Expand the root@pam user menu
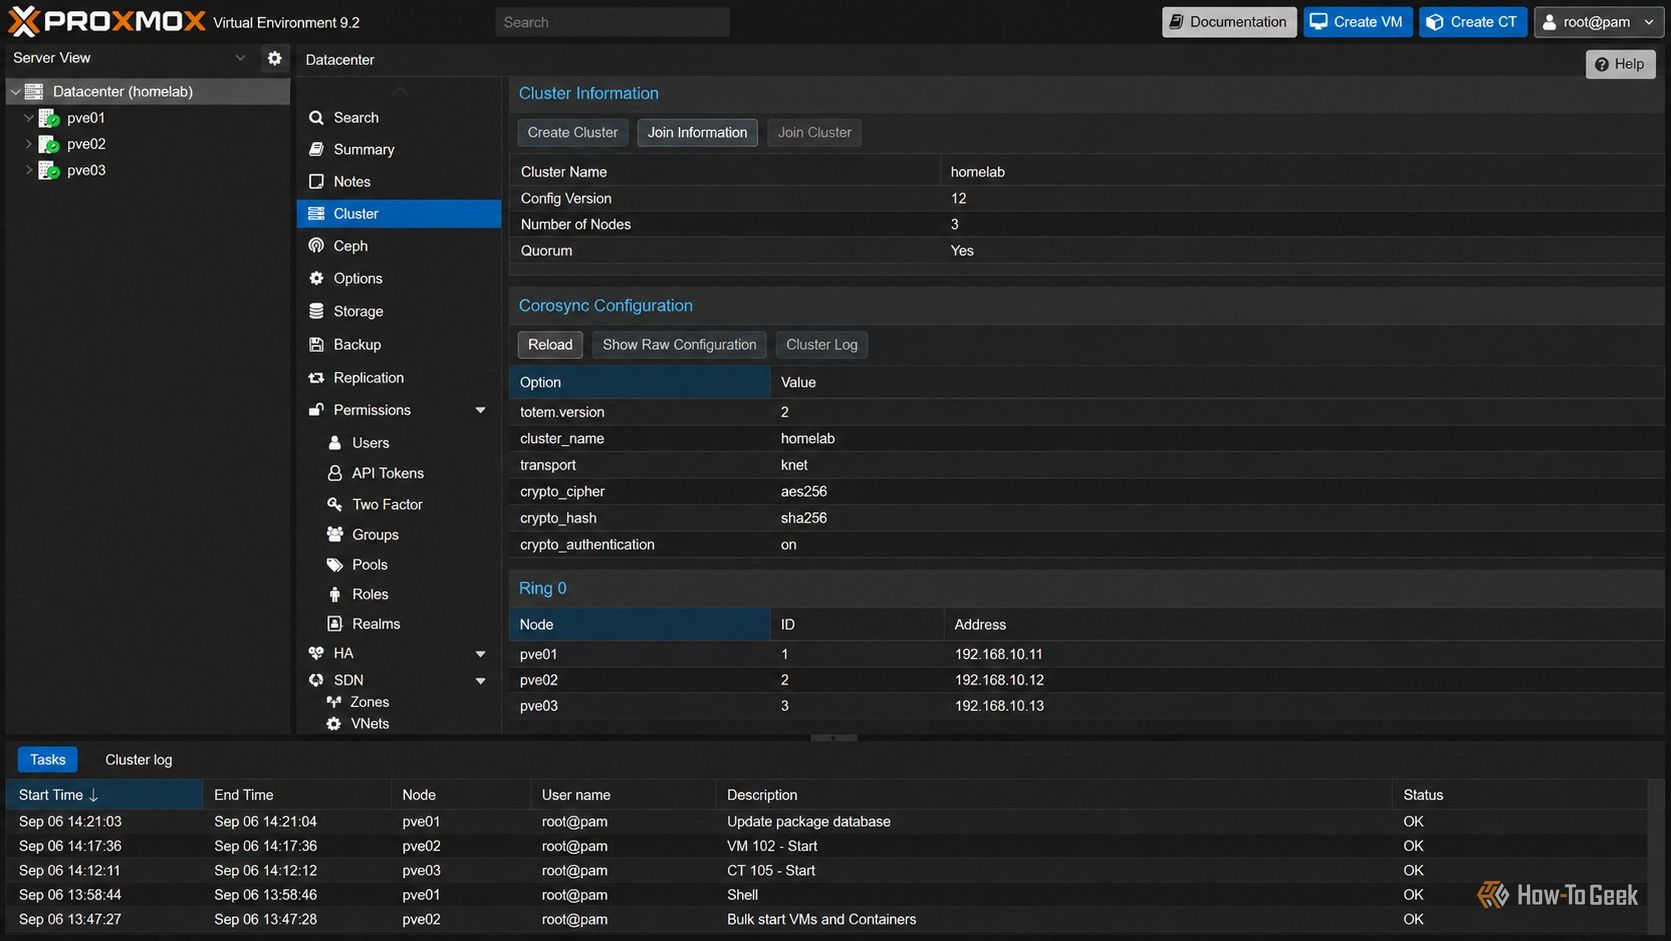1671x941 pixels. (1600, 22)
